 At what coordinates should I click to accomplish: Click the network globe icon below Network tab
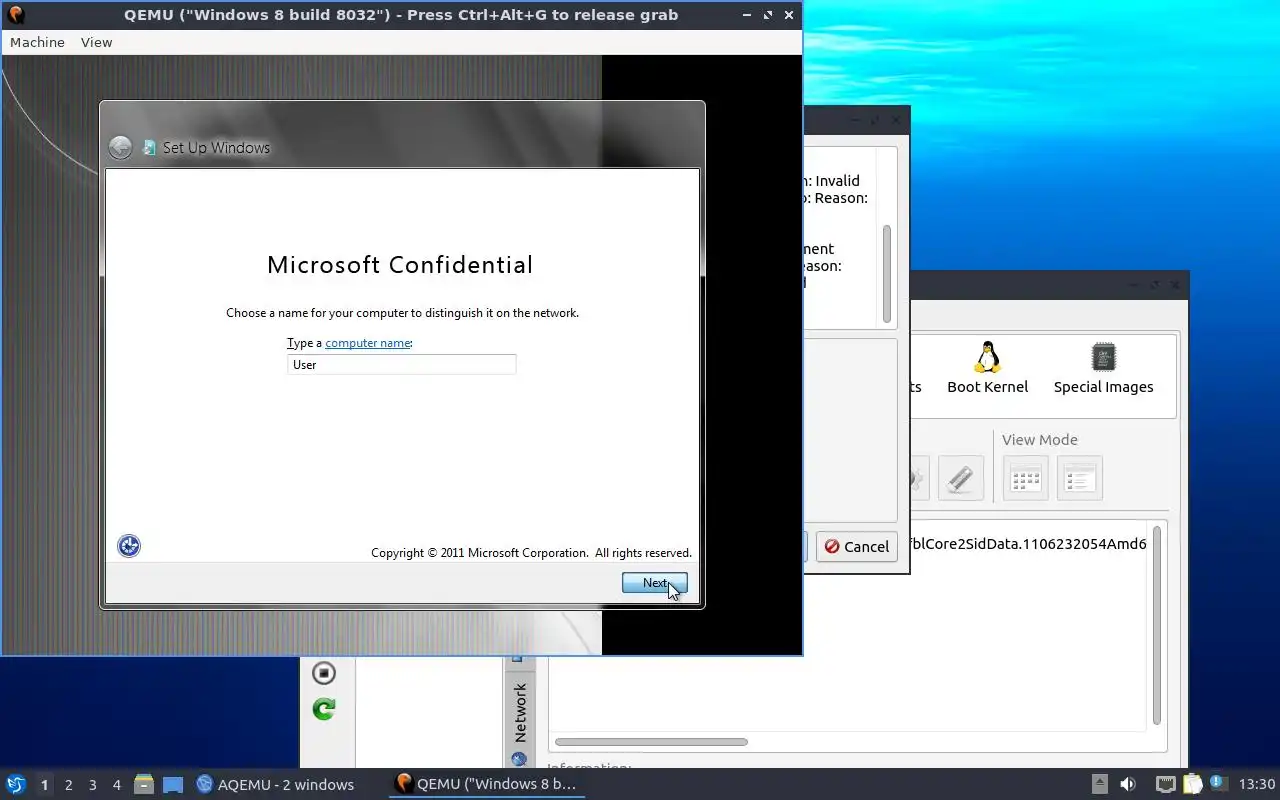tap(519, 760)
